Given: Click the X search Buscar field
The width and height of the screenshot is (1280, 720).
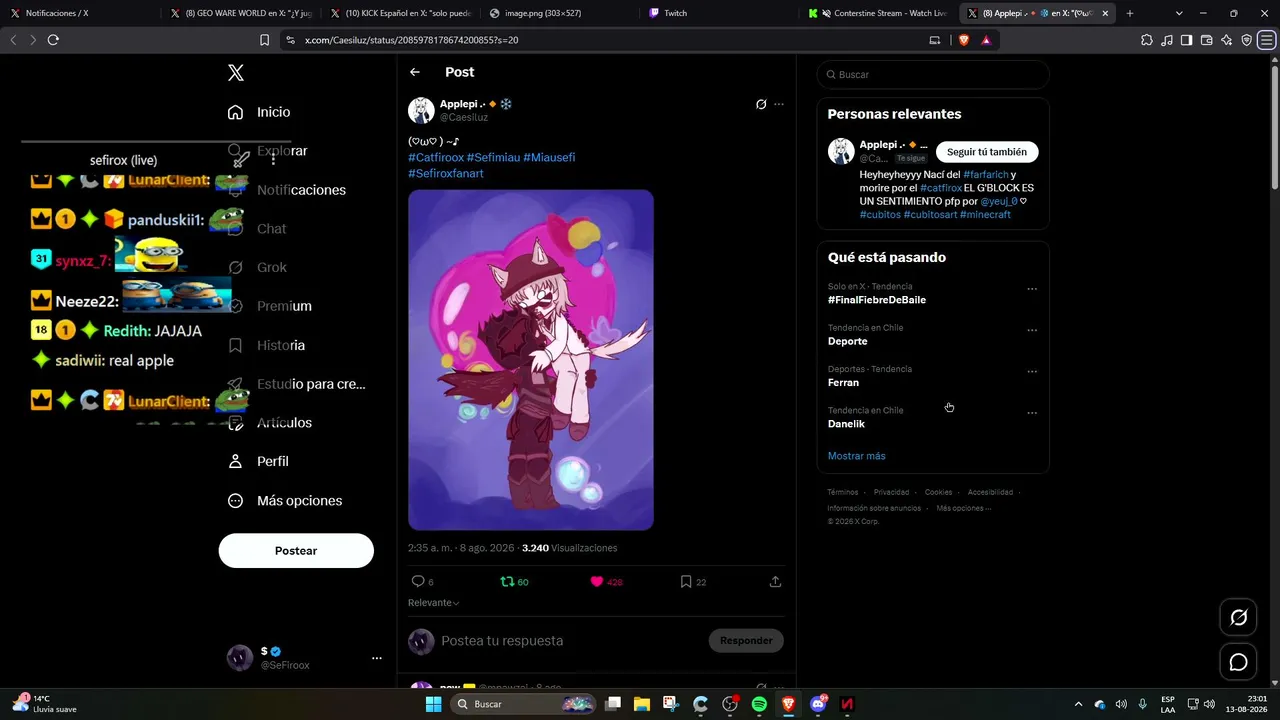Looking at the screenshot, I should point(933,75).
